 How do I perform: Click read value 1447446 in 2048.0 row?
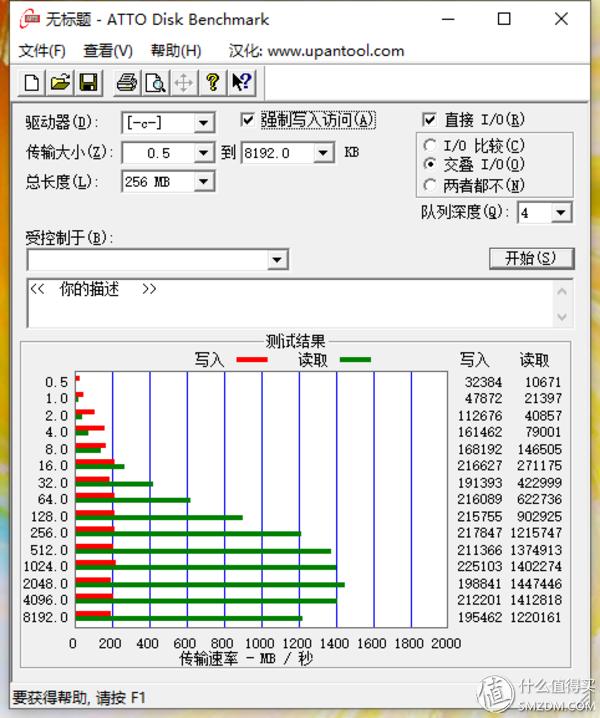(x=535, y=583)
